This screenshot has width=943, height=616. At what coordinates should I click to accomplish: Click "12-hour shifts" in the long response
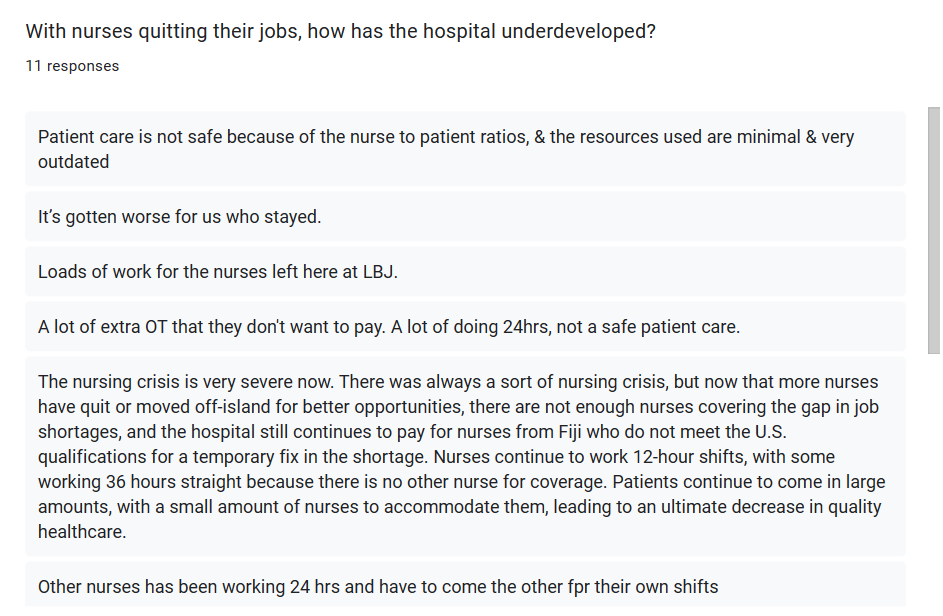click(x=688, y=457)
